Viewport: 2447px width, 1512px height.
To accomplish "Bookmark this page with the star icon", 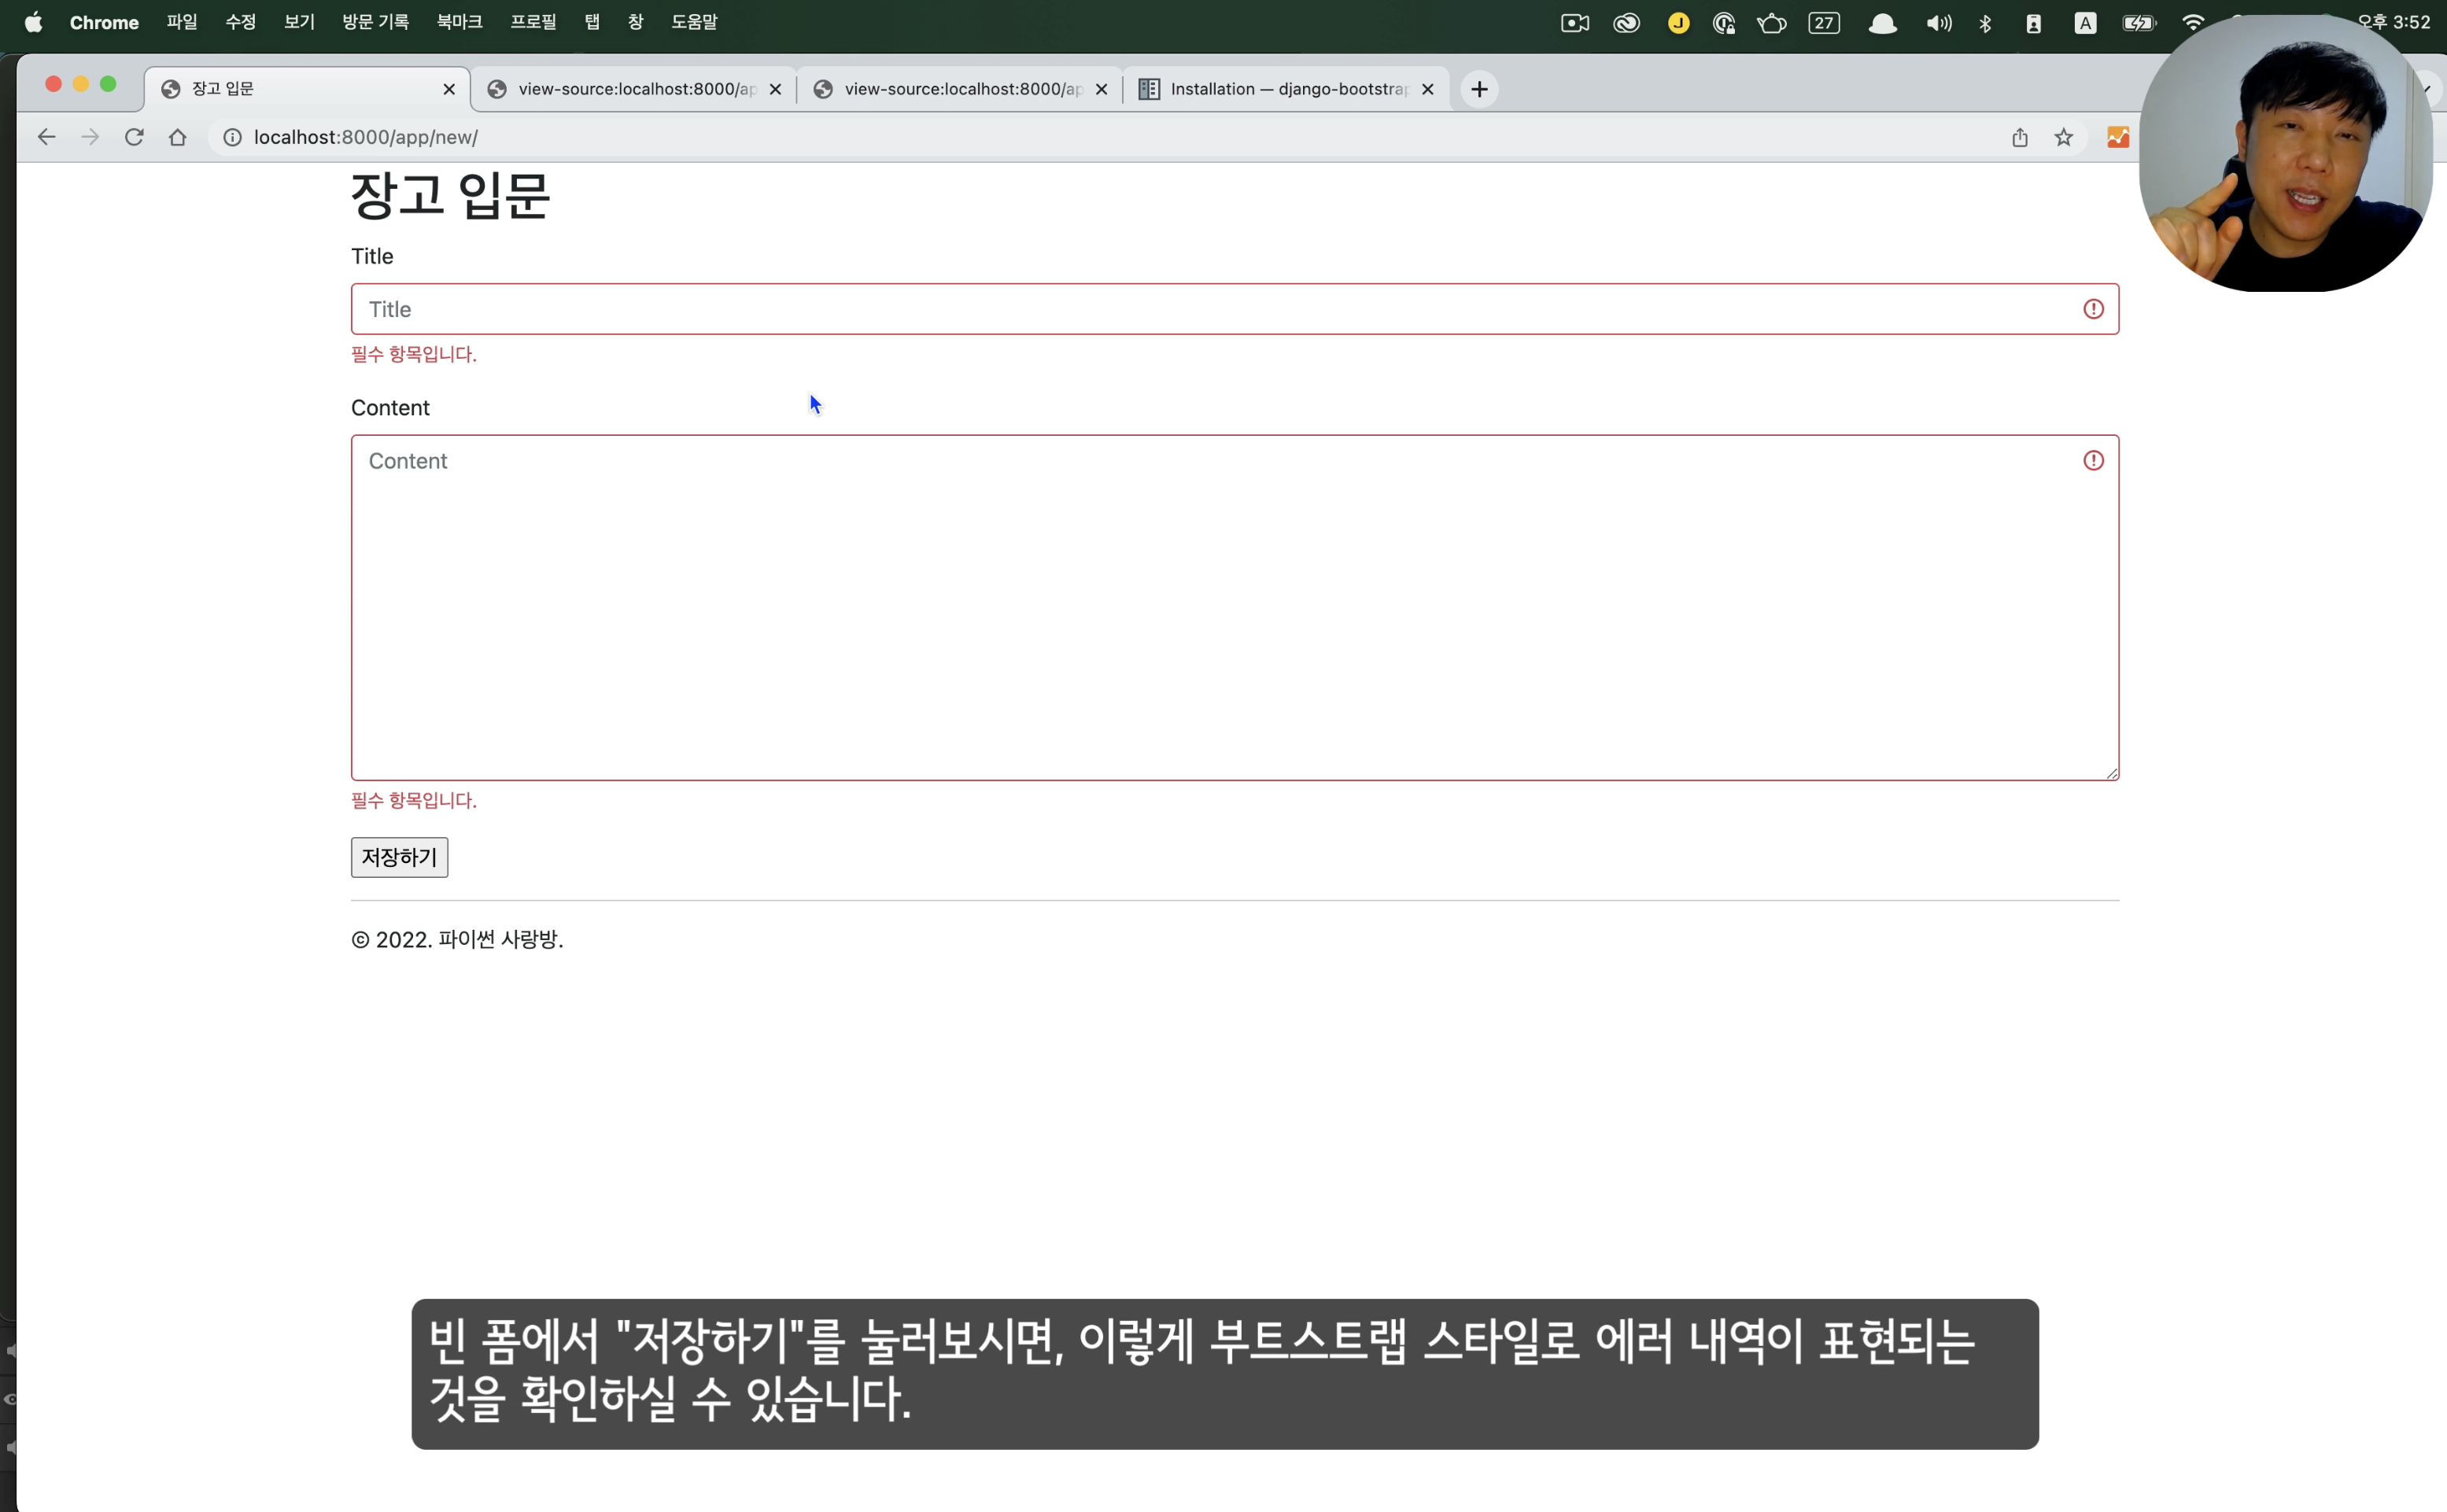I will pos(2063,137).
